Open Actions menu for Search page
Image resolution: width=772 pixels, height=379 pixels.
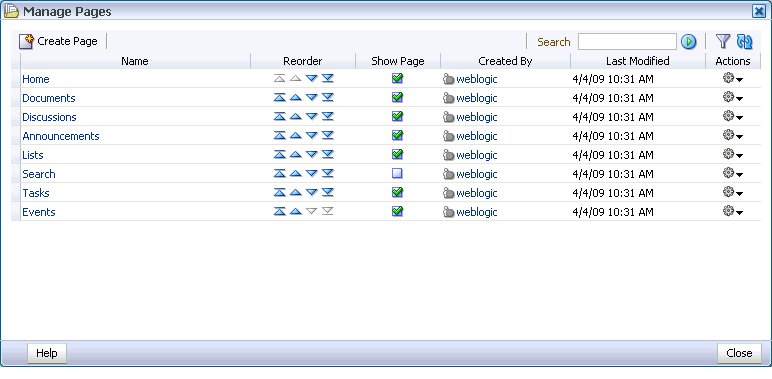click(733, 173)
